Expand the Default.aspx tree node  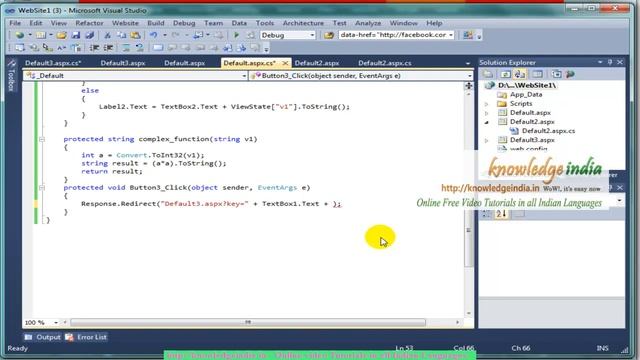coord(487,113)
